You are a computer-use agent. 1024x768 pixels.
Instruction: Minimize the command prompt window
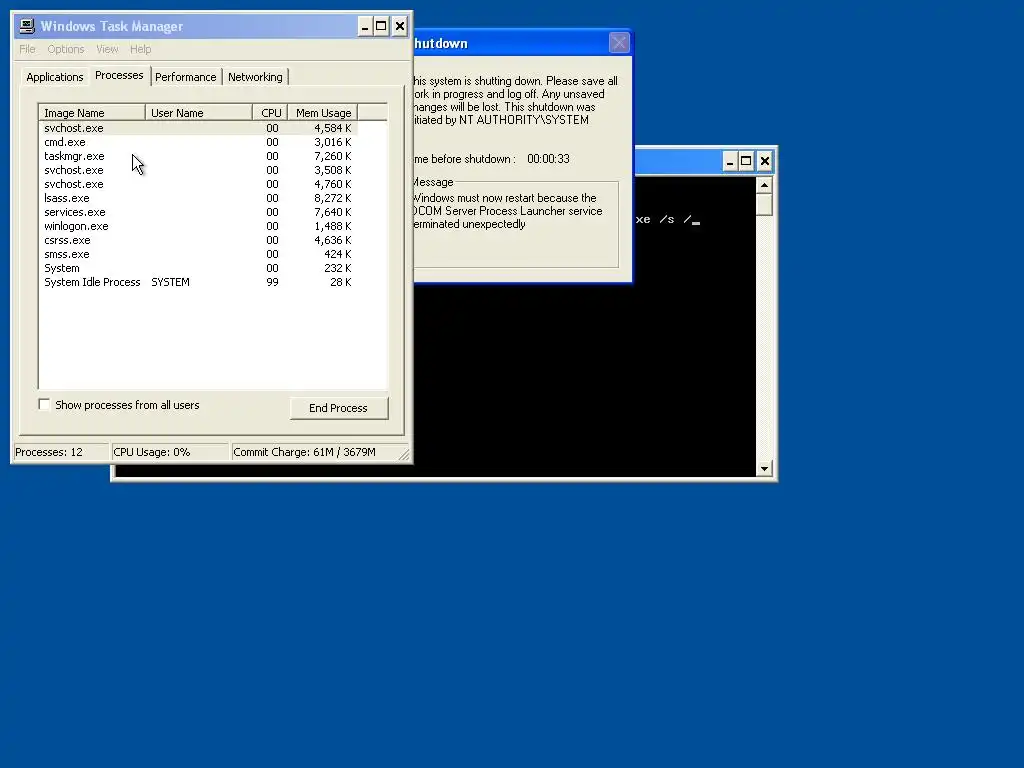point(729,161)
